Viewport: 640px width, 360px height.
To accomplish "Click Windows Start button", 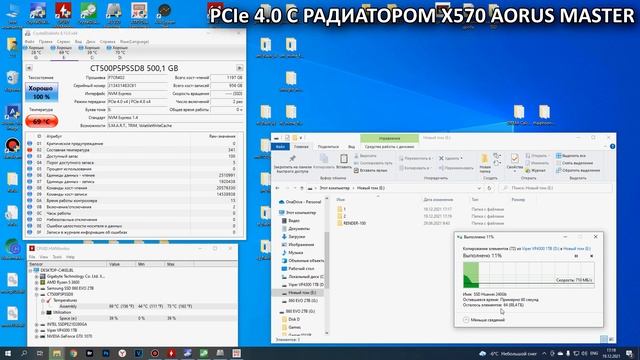I will click(8, 353).
